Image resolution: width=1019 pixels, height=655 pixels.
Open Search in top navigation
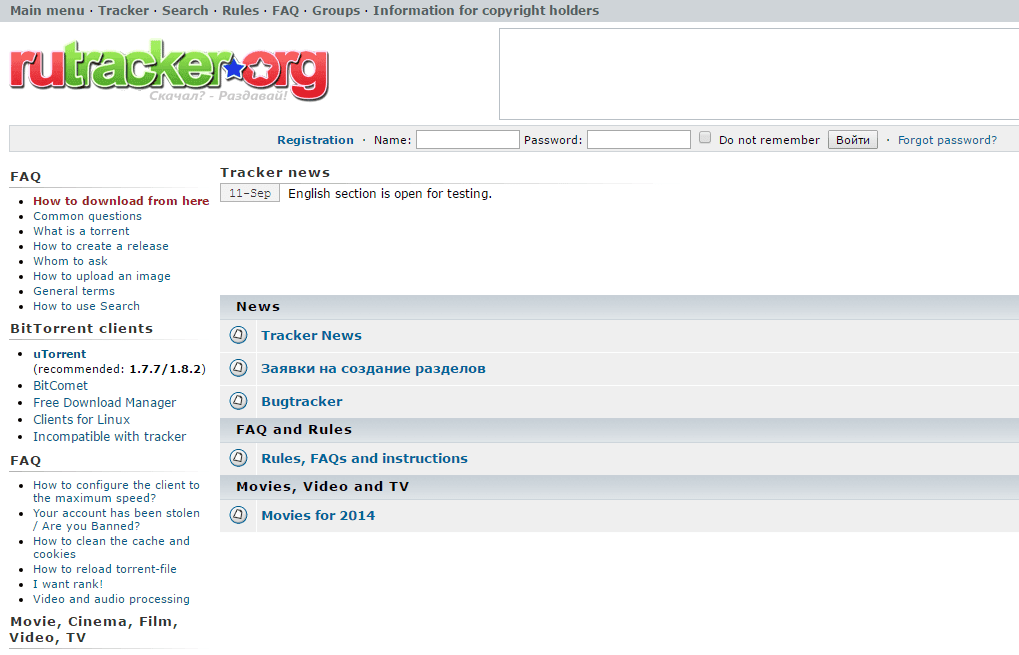click(x=185, y=10)
